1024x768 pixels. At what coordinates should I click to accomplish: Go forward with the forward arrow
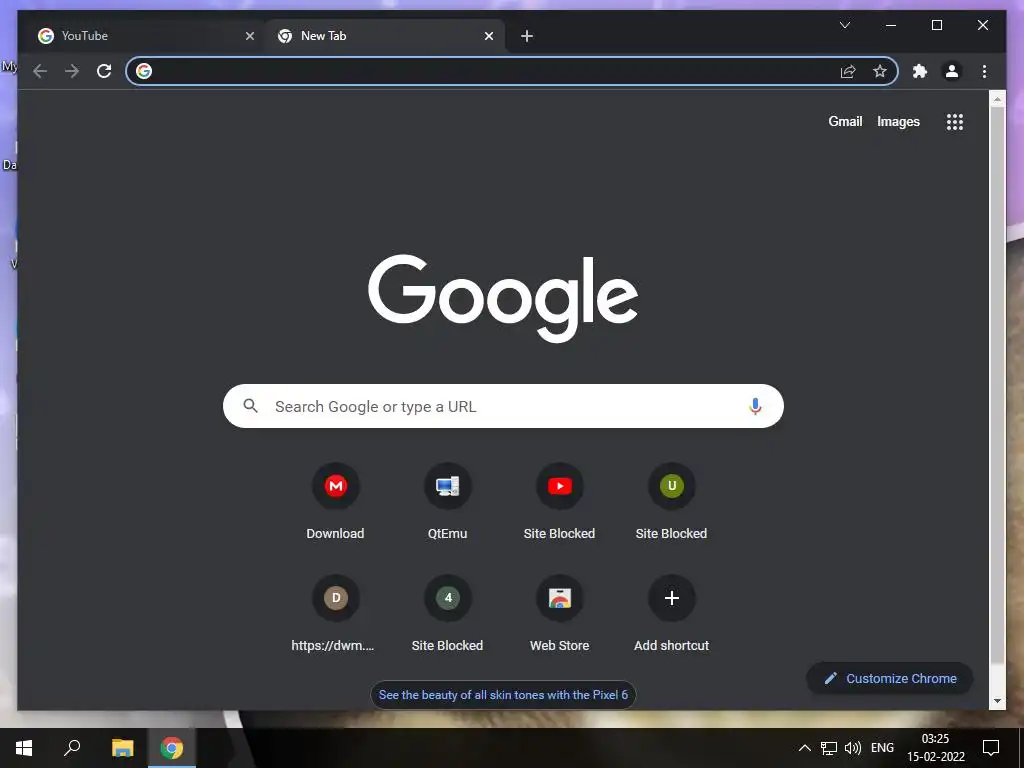[x=72, y=71]
